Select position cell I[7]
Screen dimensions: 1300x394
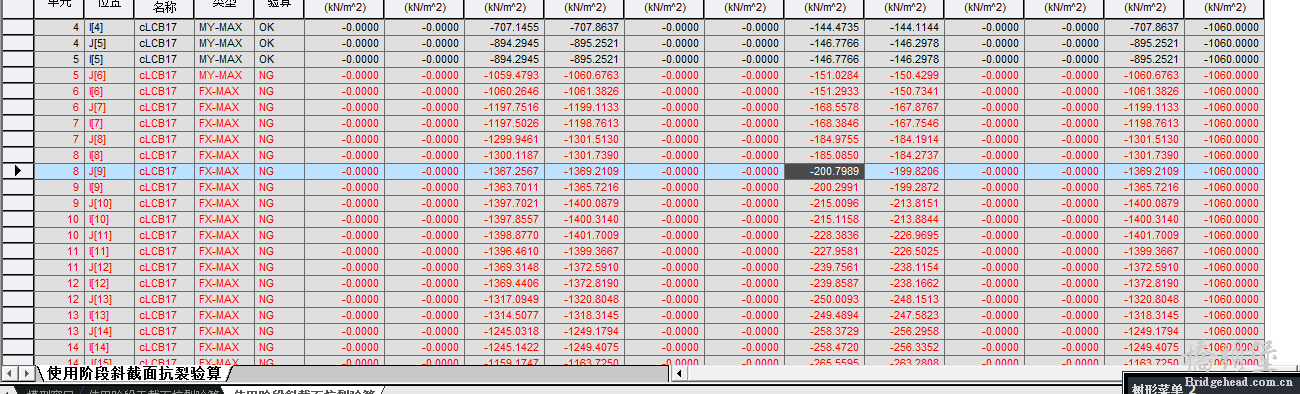click(x=110, y=123)
